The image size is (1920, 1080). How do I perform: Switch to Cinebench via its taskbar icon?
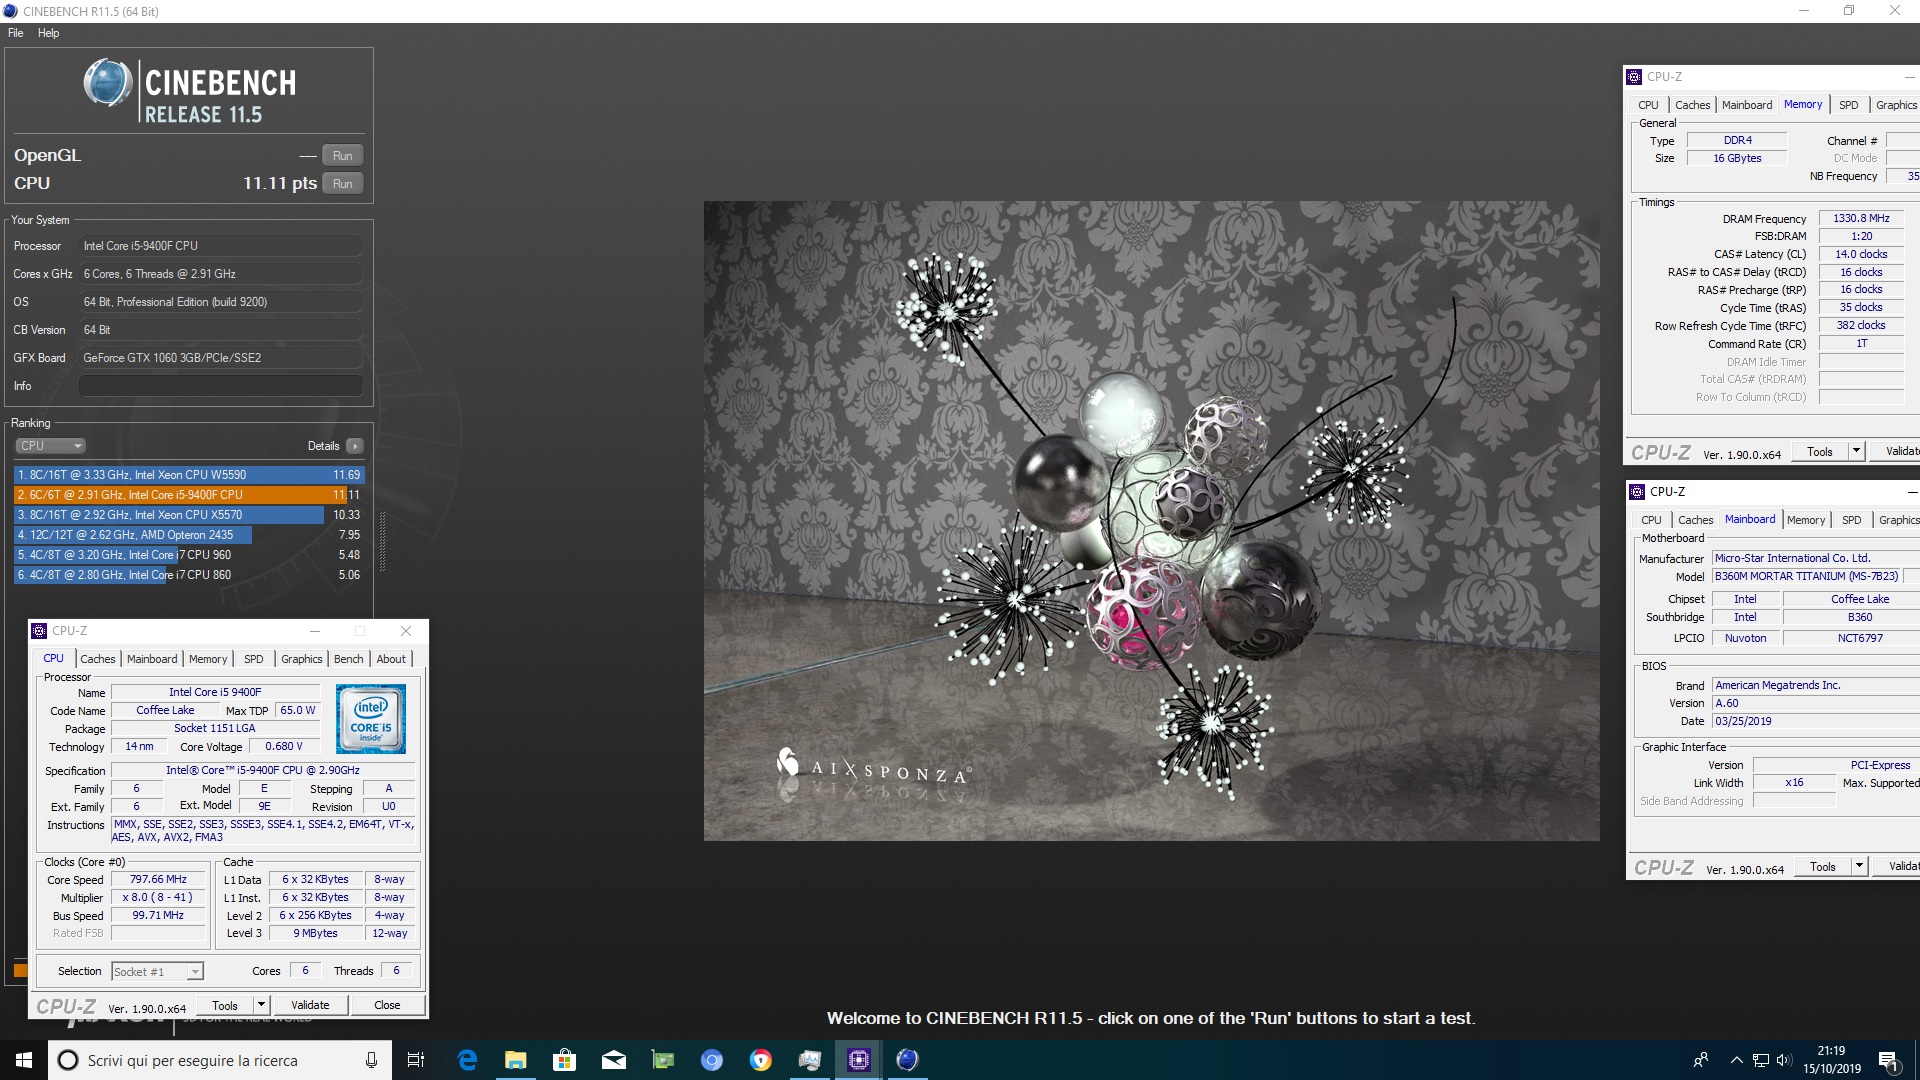coord(908,1060)
